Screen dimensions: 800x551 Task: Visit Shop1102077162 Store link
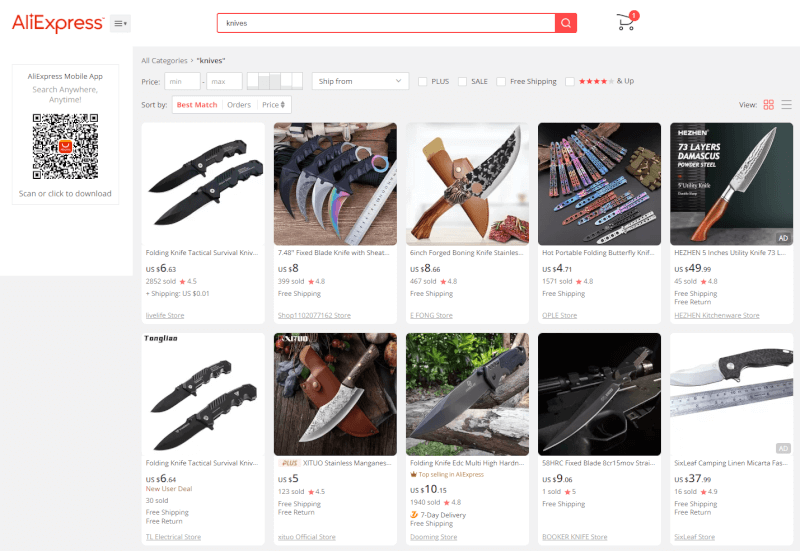click(314, 315)
